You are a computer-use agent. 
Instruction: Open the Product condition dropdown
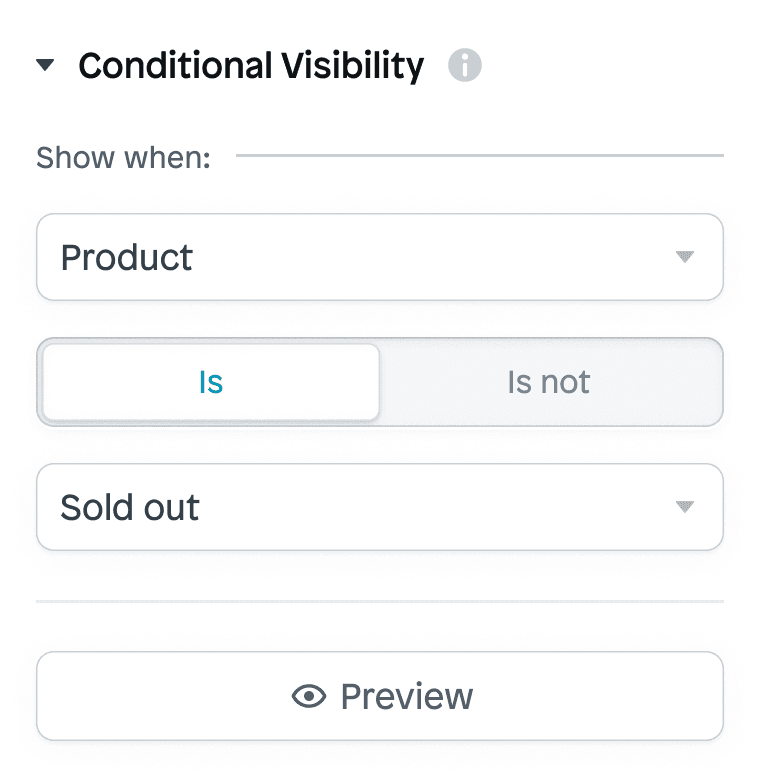click(x=379, y=257)
